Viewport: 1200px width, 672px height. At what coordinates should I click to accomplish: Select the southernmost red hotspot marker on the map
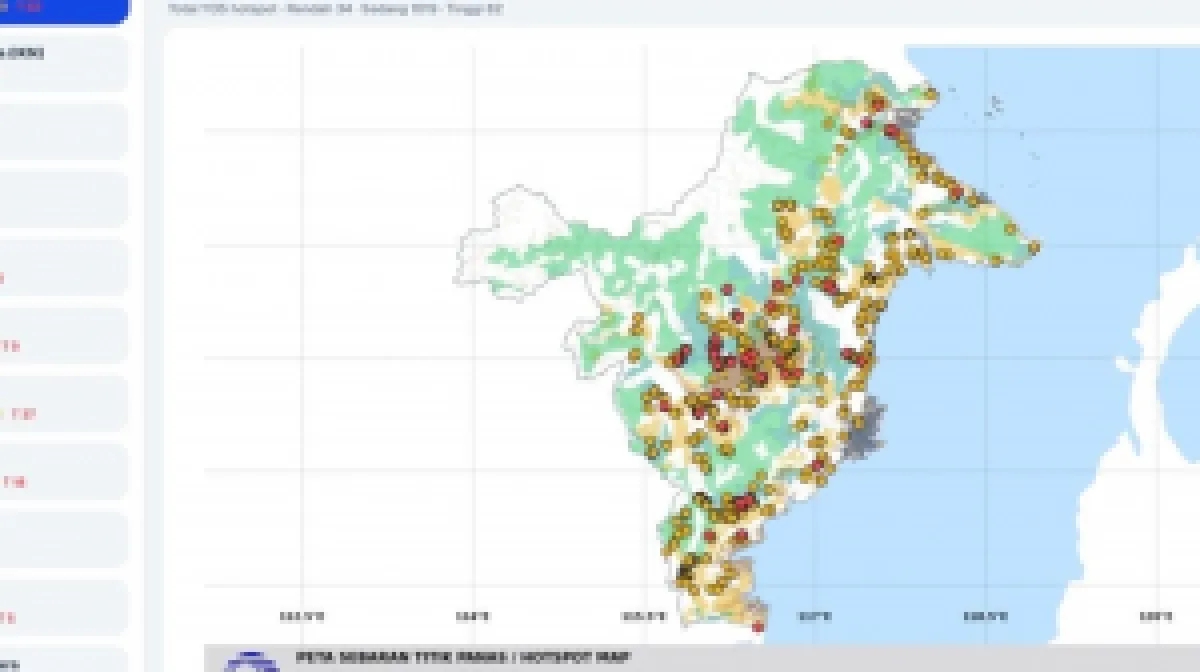(x=757, y=627)
